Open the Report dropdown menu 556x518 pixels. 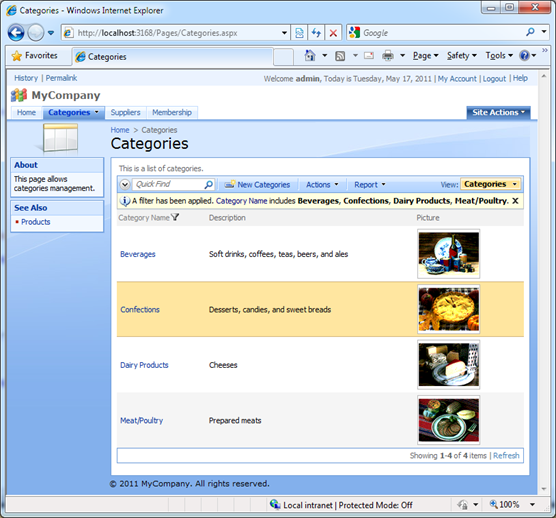[x=369, y=185]
